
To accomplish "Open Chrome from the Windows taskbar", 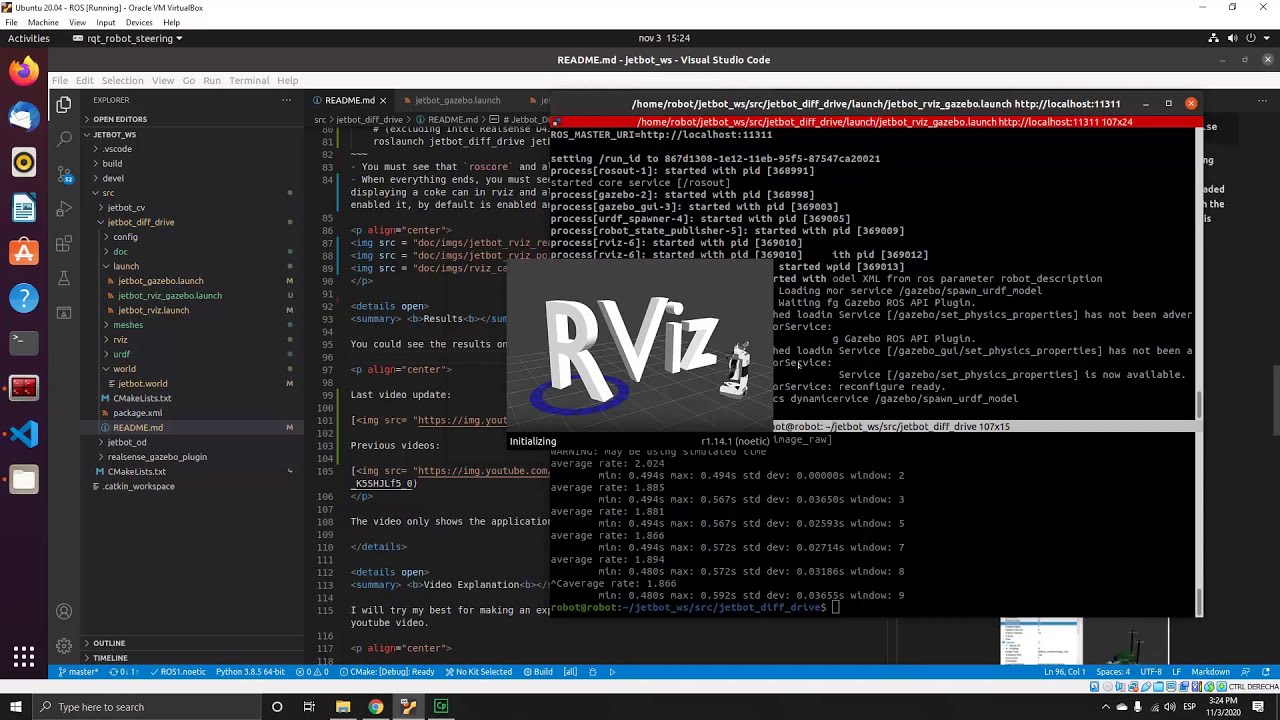I will (x=375, y=707).
